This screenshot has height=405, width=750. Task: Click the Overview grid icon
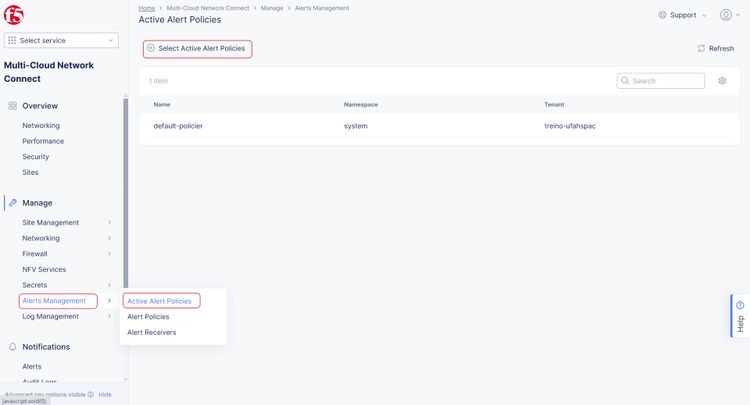[x=13, y=106]
